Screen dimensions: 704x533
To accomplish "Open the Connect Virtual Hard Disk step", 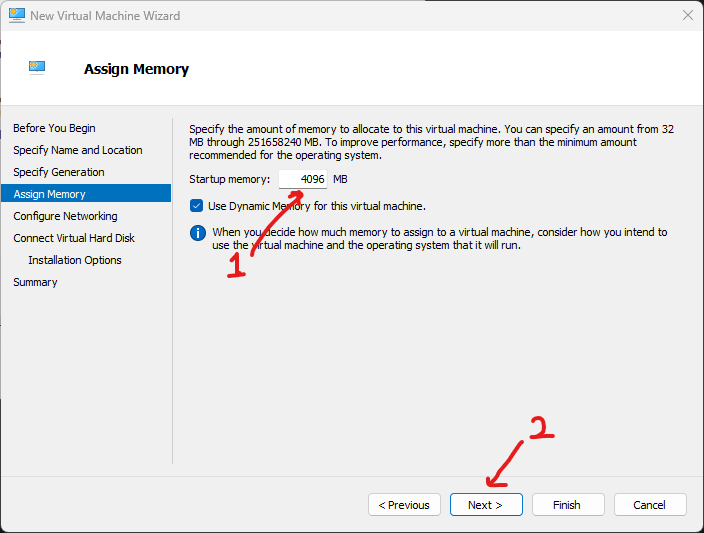I will click(x=74, y=238).
